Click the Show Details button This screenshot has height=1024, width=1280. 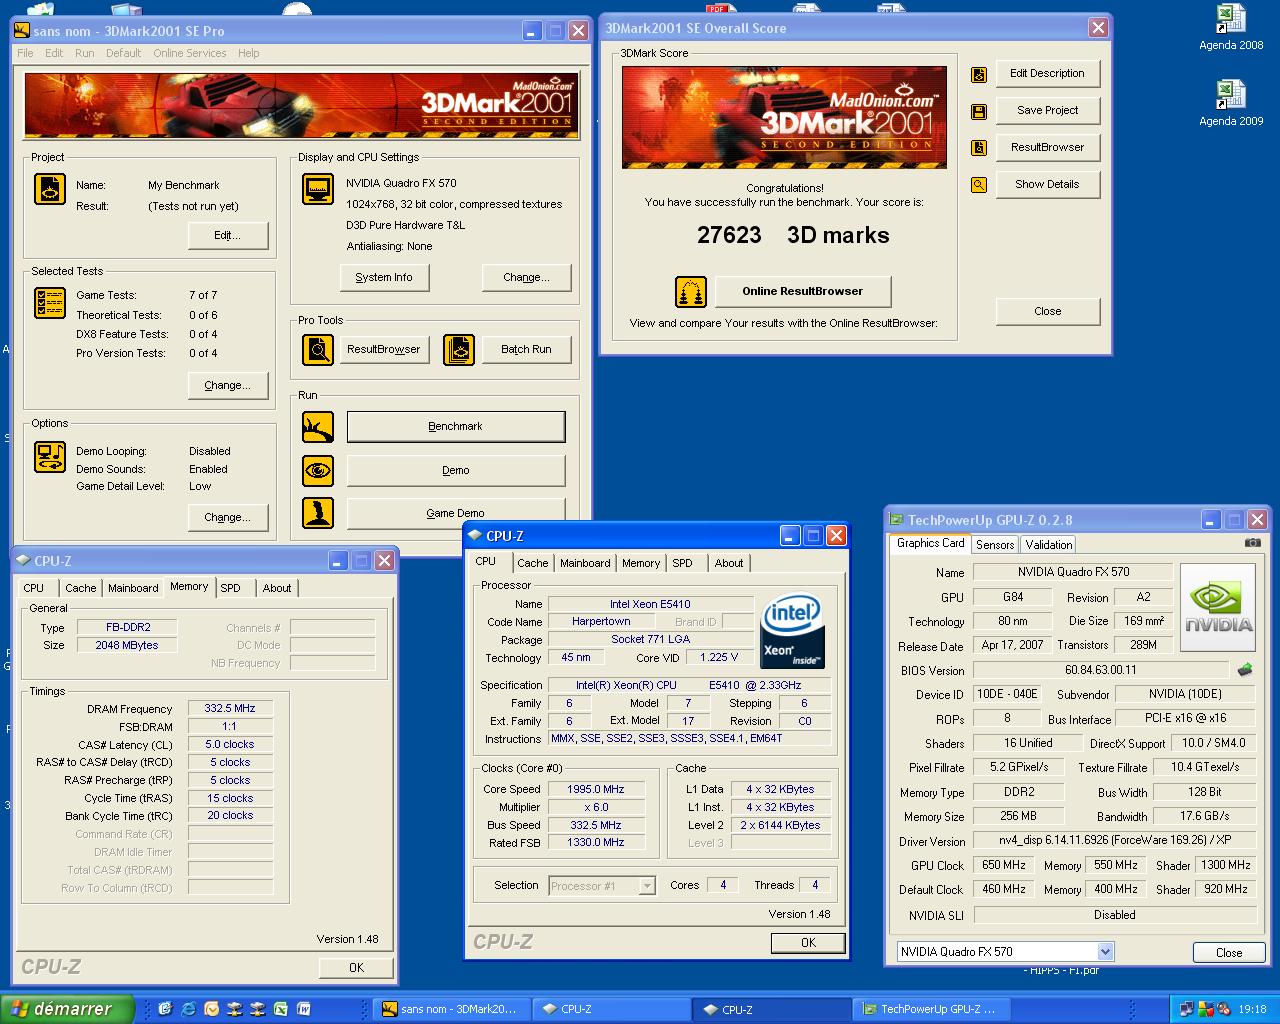coord(1048,185)
